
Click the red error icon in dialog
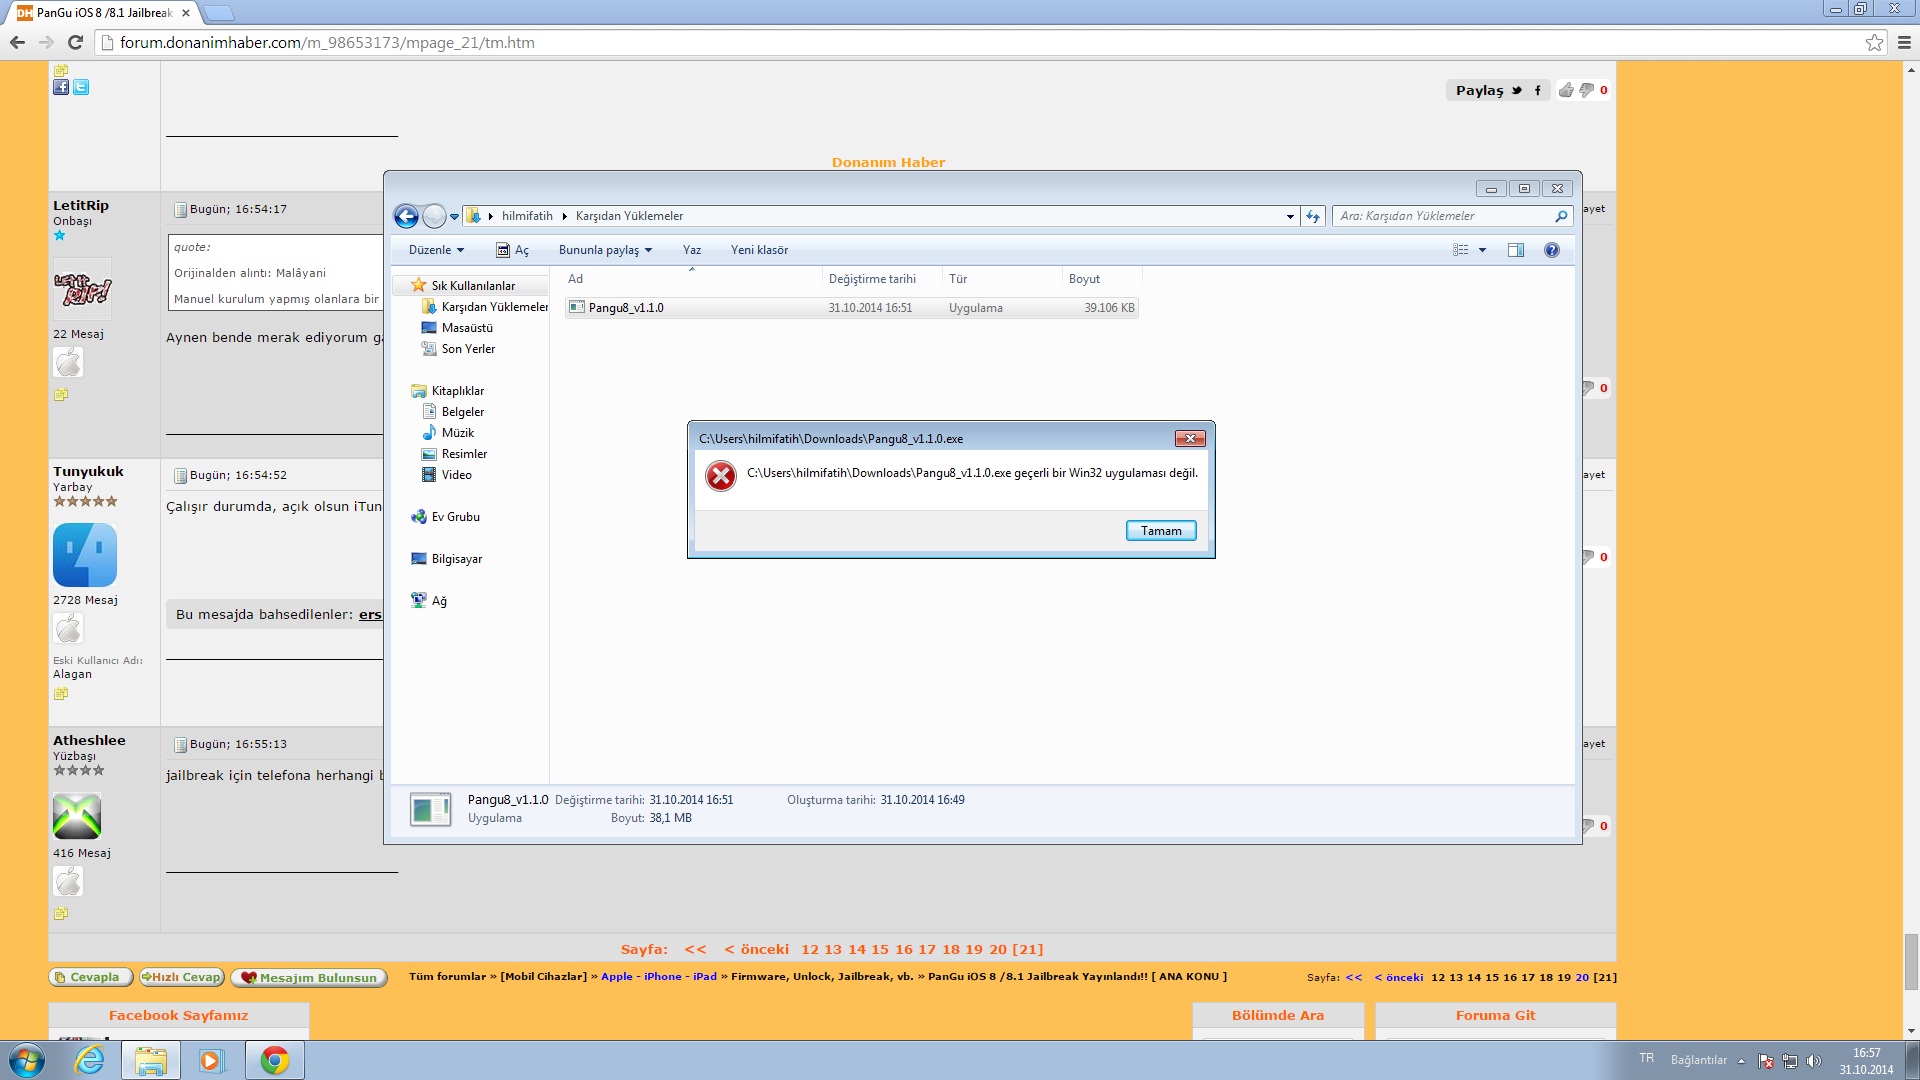coord(720,476)
